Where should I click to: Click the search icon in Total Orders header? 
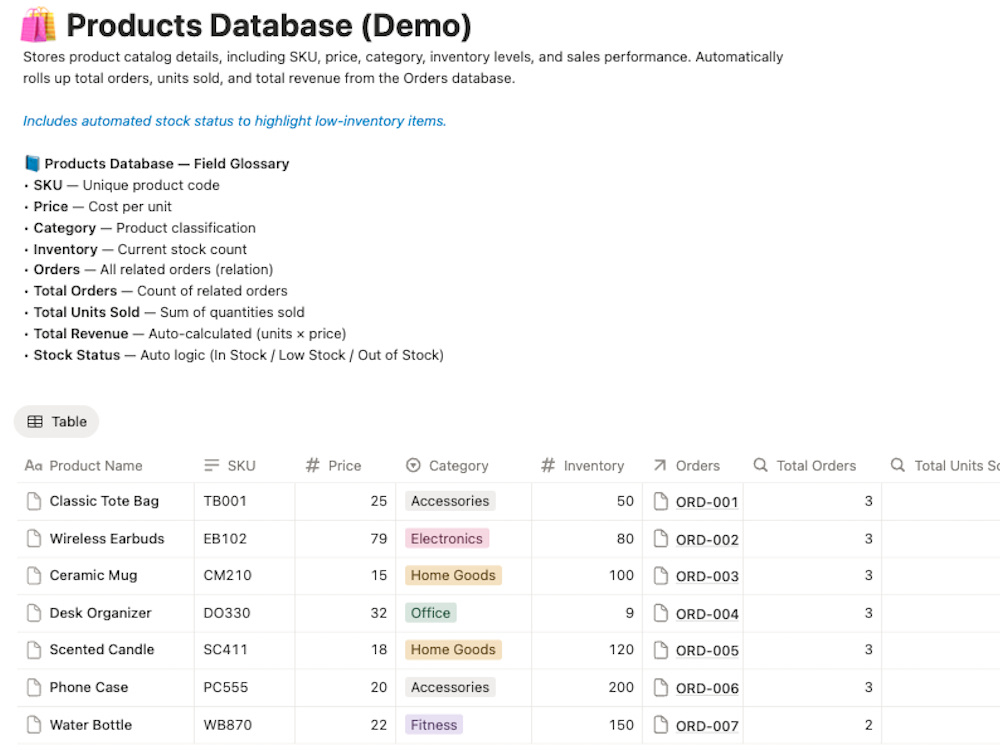coord(760,465)
